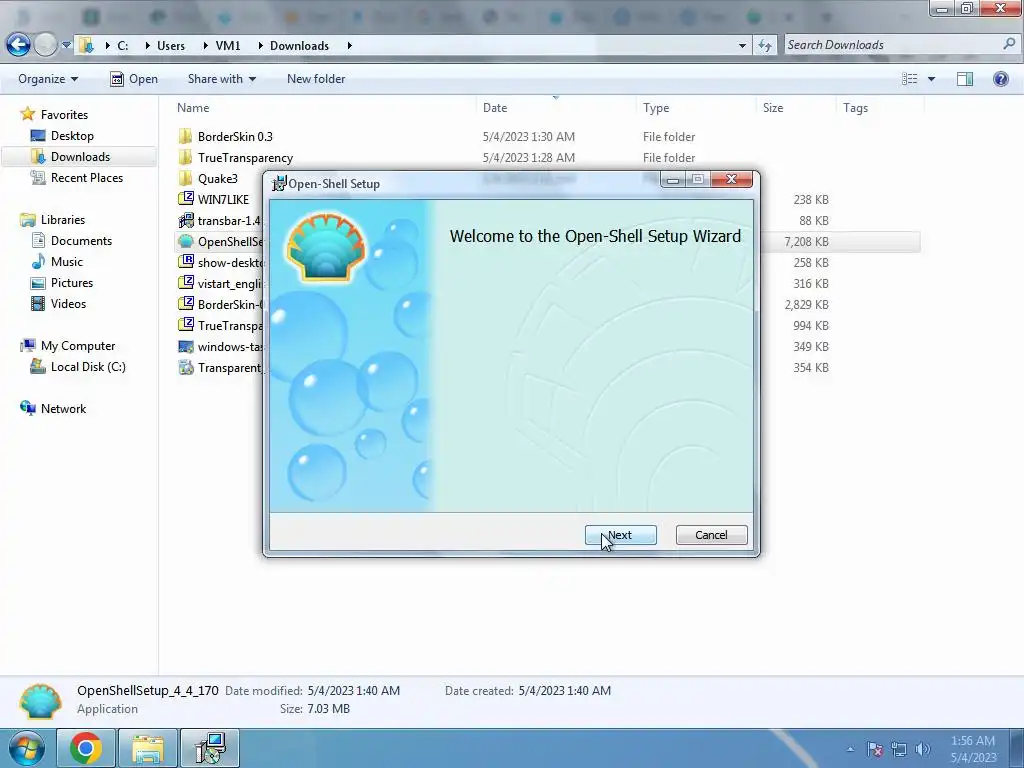Toggle the preview pane icon

pos(965,78)
